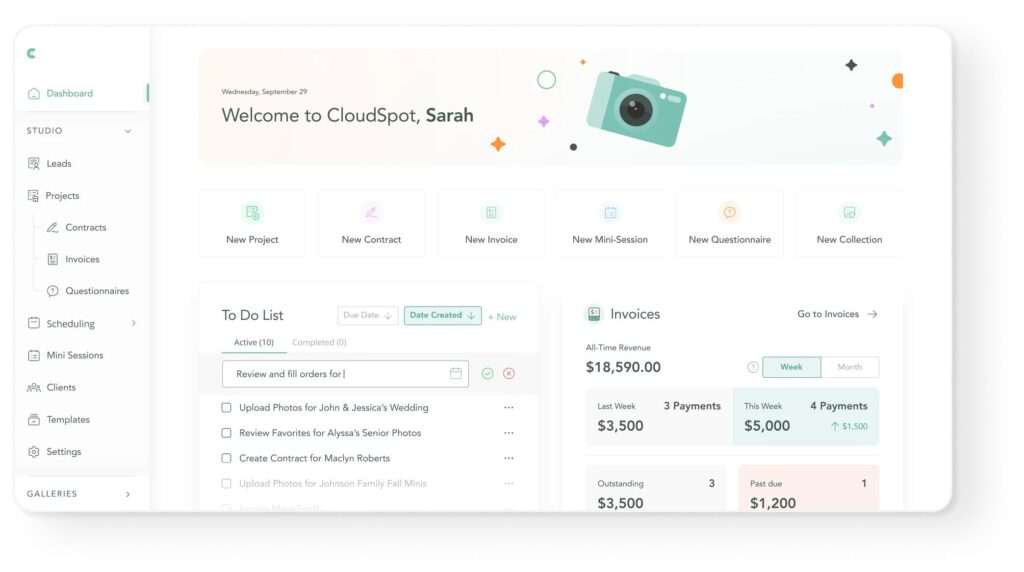Open options menu for John & Jessica's Wedding task
This screenshot has width=1024, height=572.
tap(509, 407)
